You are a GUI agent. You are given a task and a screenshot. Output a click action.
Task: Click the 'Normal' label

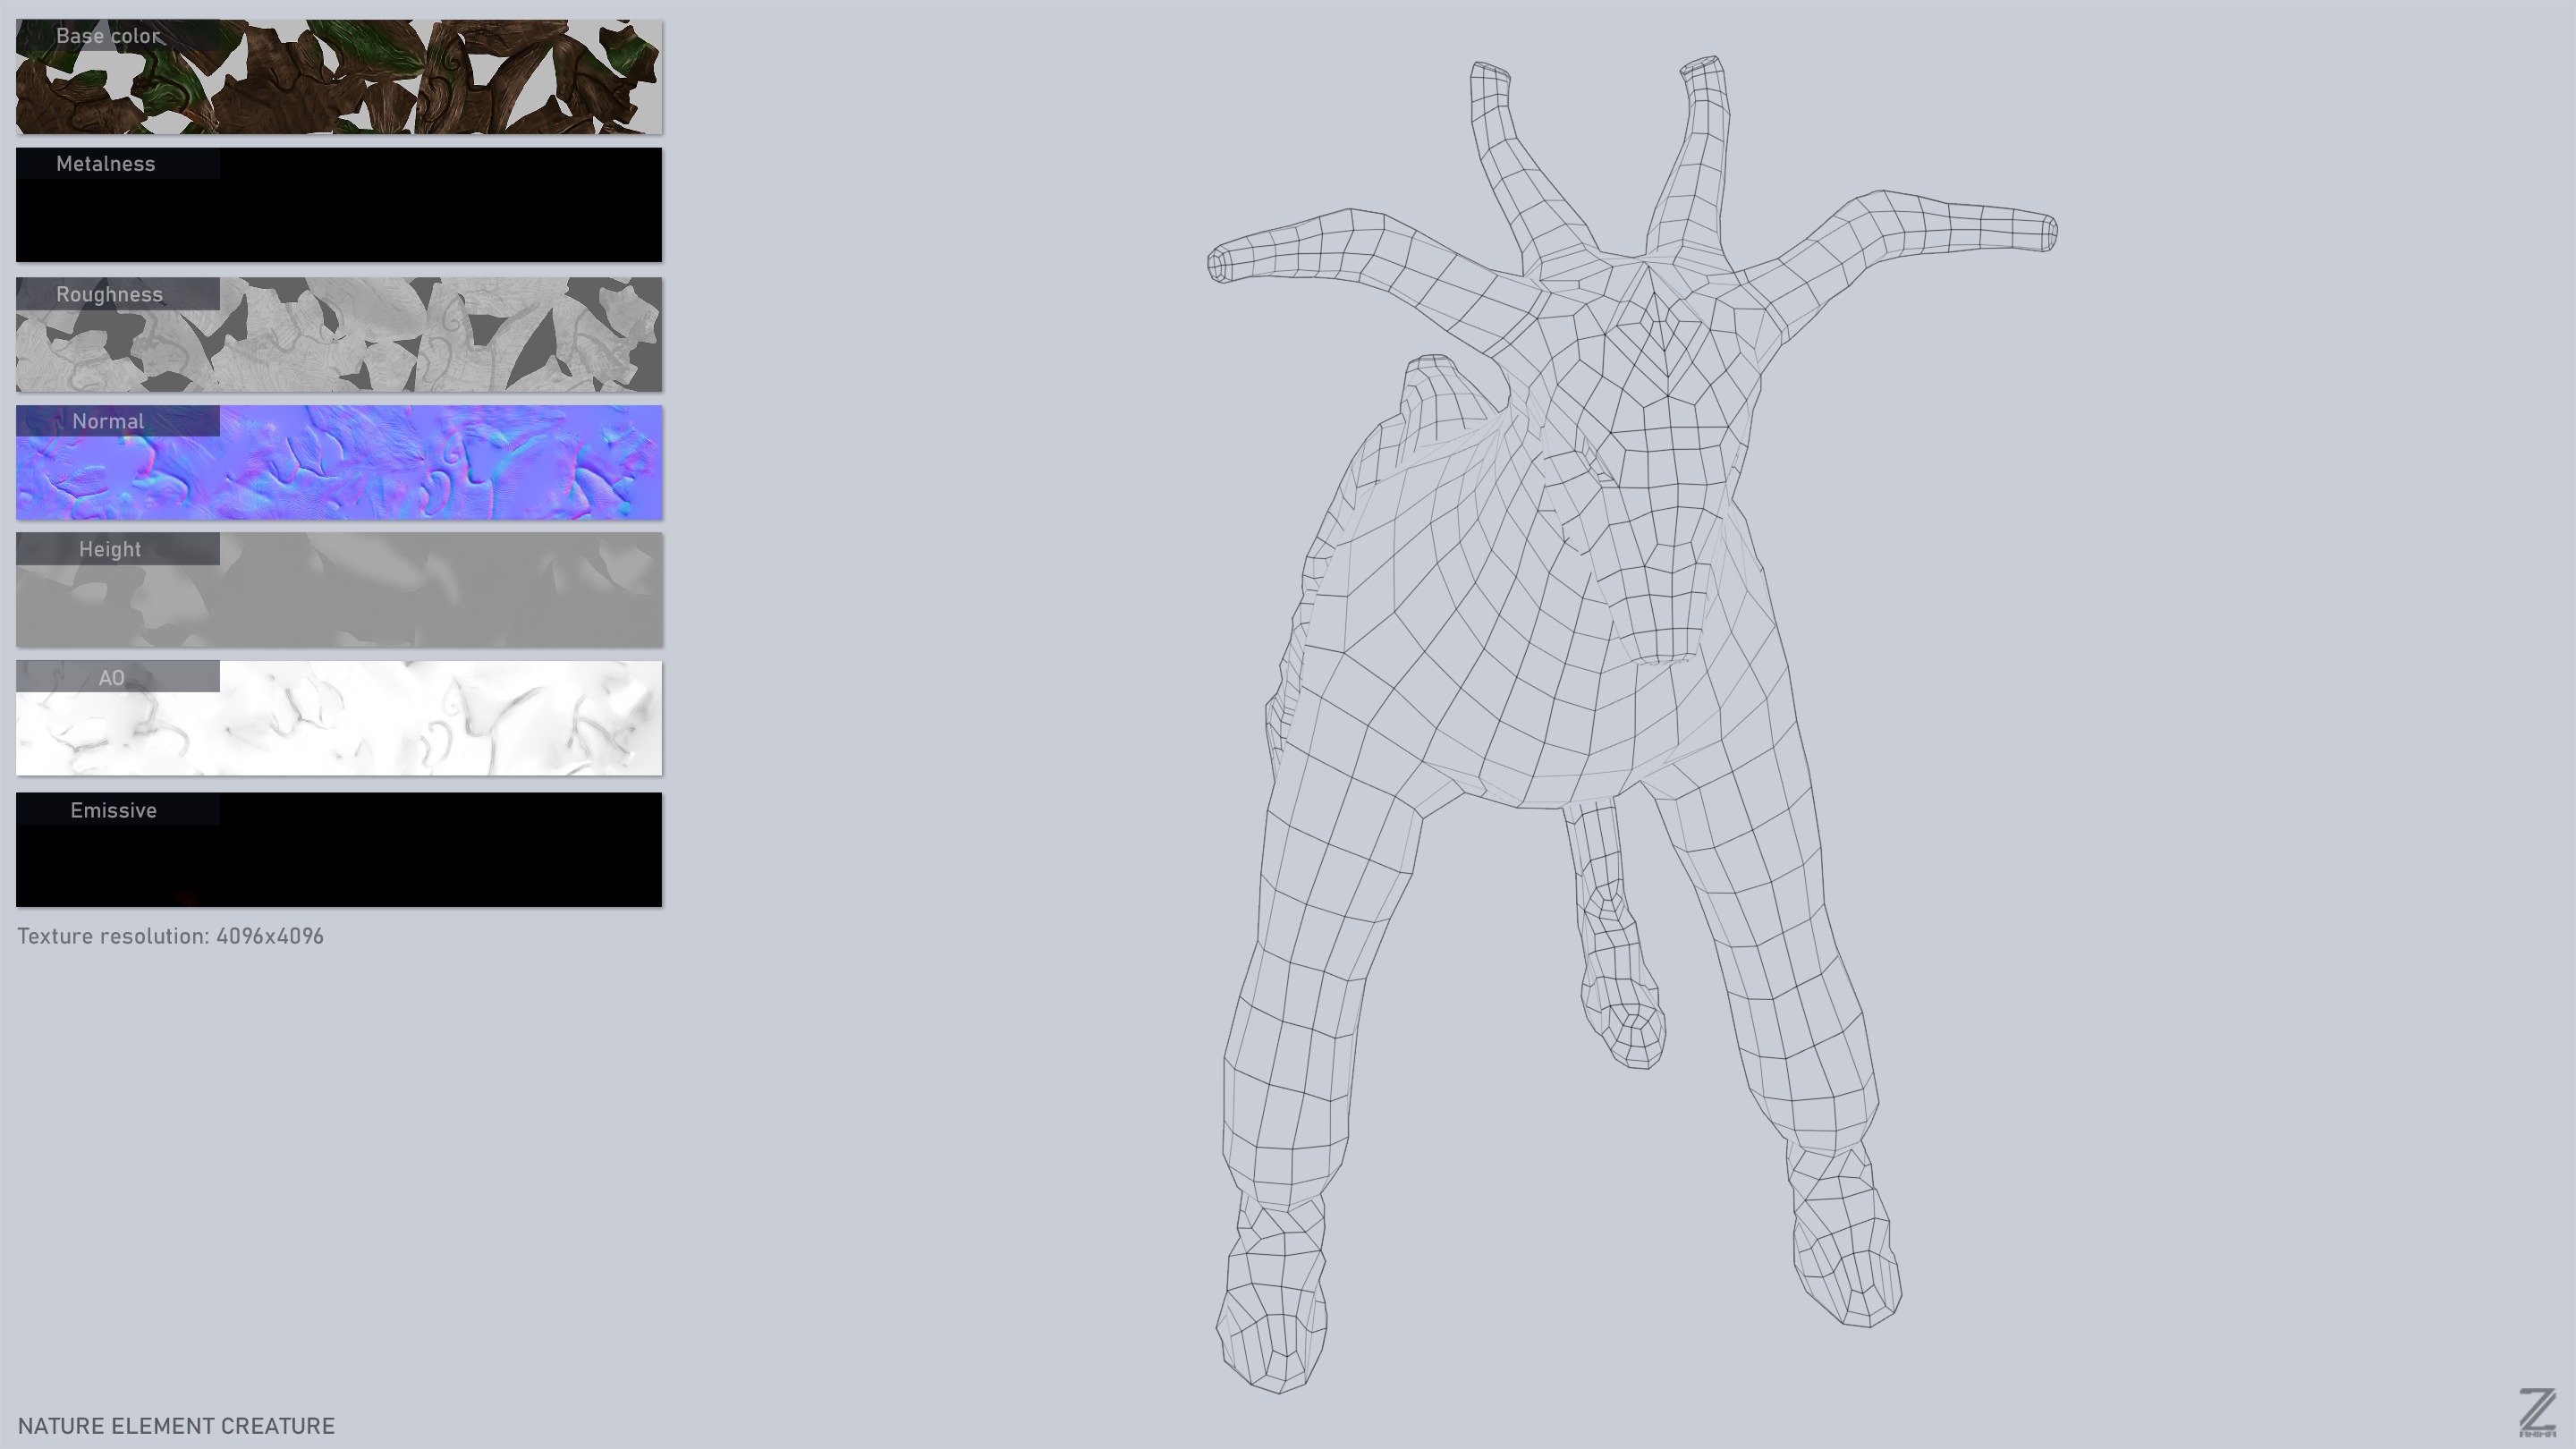[108, 421]
